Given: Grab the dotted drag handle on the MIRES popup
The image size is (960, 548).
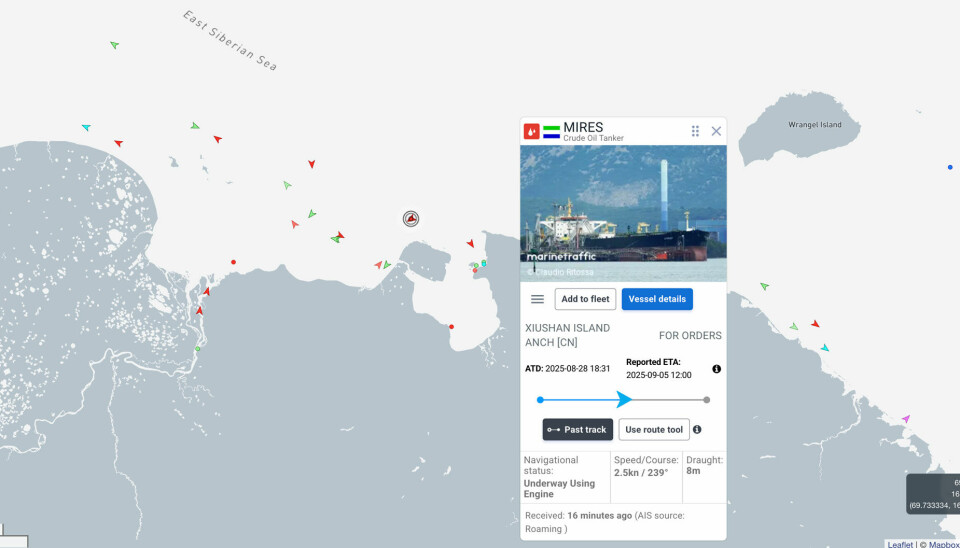Looking at the screenshot, I should pos(695,131).
